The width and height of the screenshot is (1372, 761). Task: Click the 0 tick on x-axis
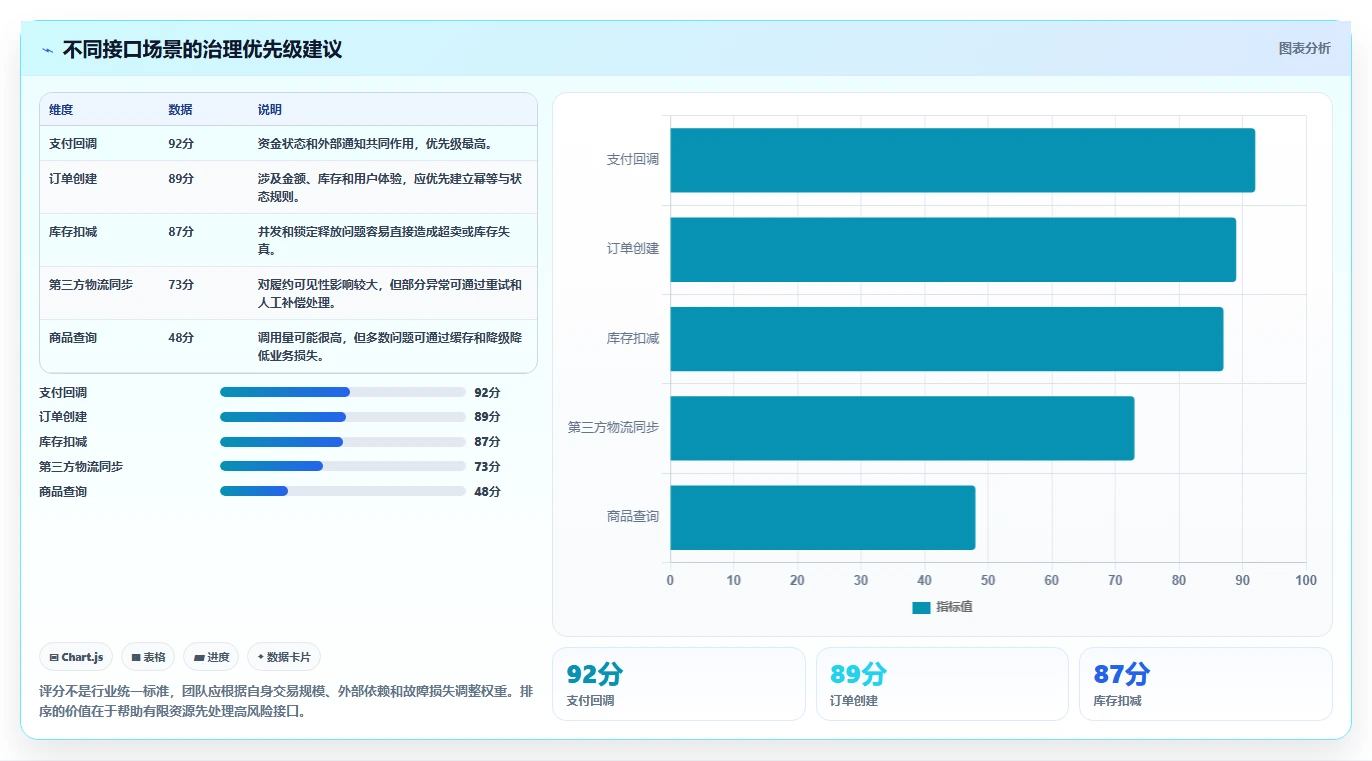[x=670, y=581]
